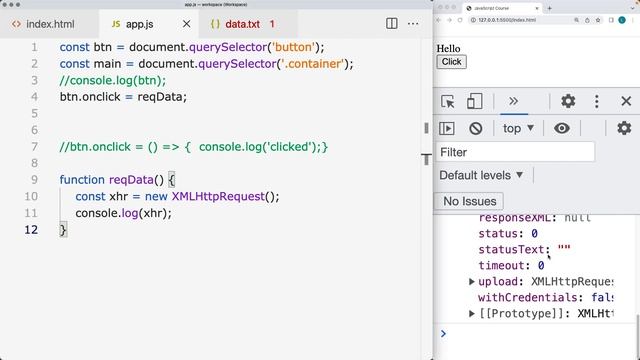Viewport: 640px width, 360px height.
Task: Click the No Issues button
Action: tap(469, 201)
